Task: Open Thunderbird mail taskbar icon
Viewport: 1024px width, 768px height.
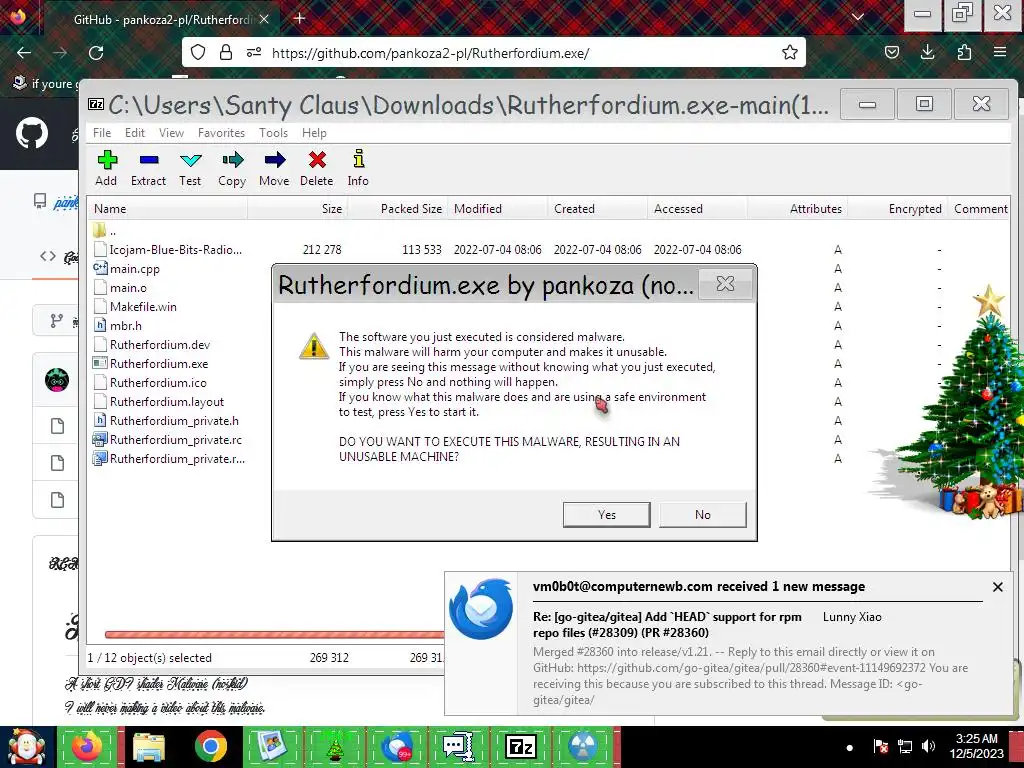Action: pyautogui.click(x=396, y=746)
